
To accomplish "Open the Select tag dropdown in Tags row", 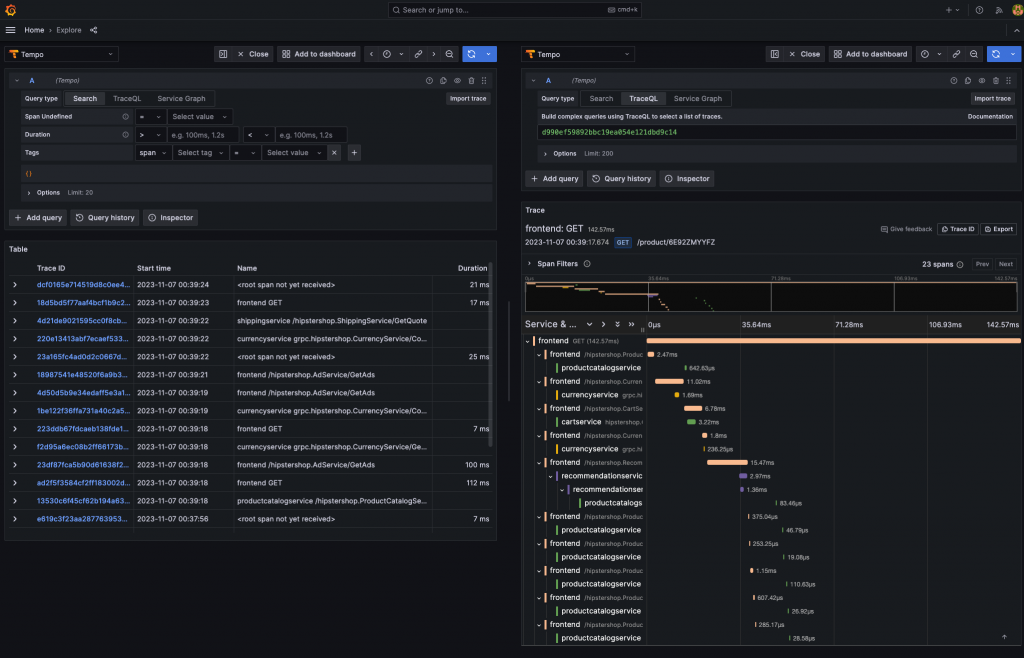I will click(200, 153).
